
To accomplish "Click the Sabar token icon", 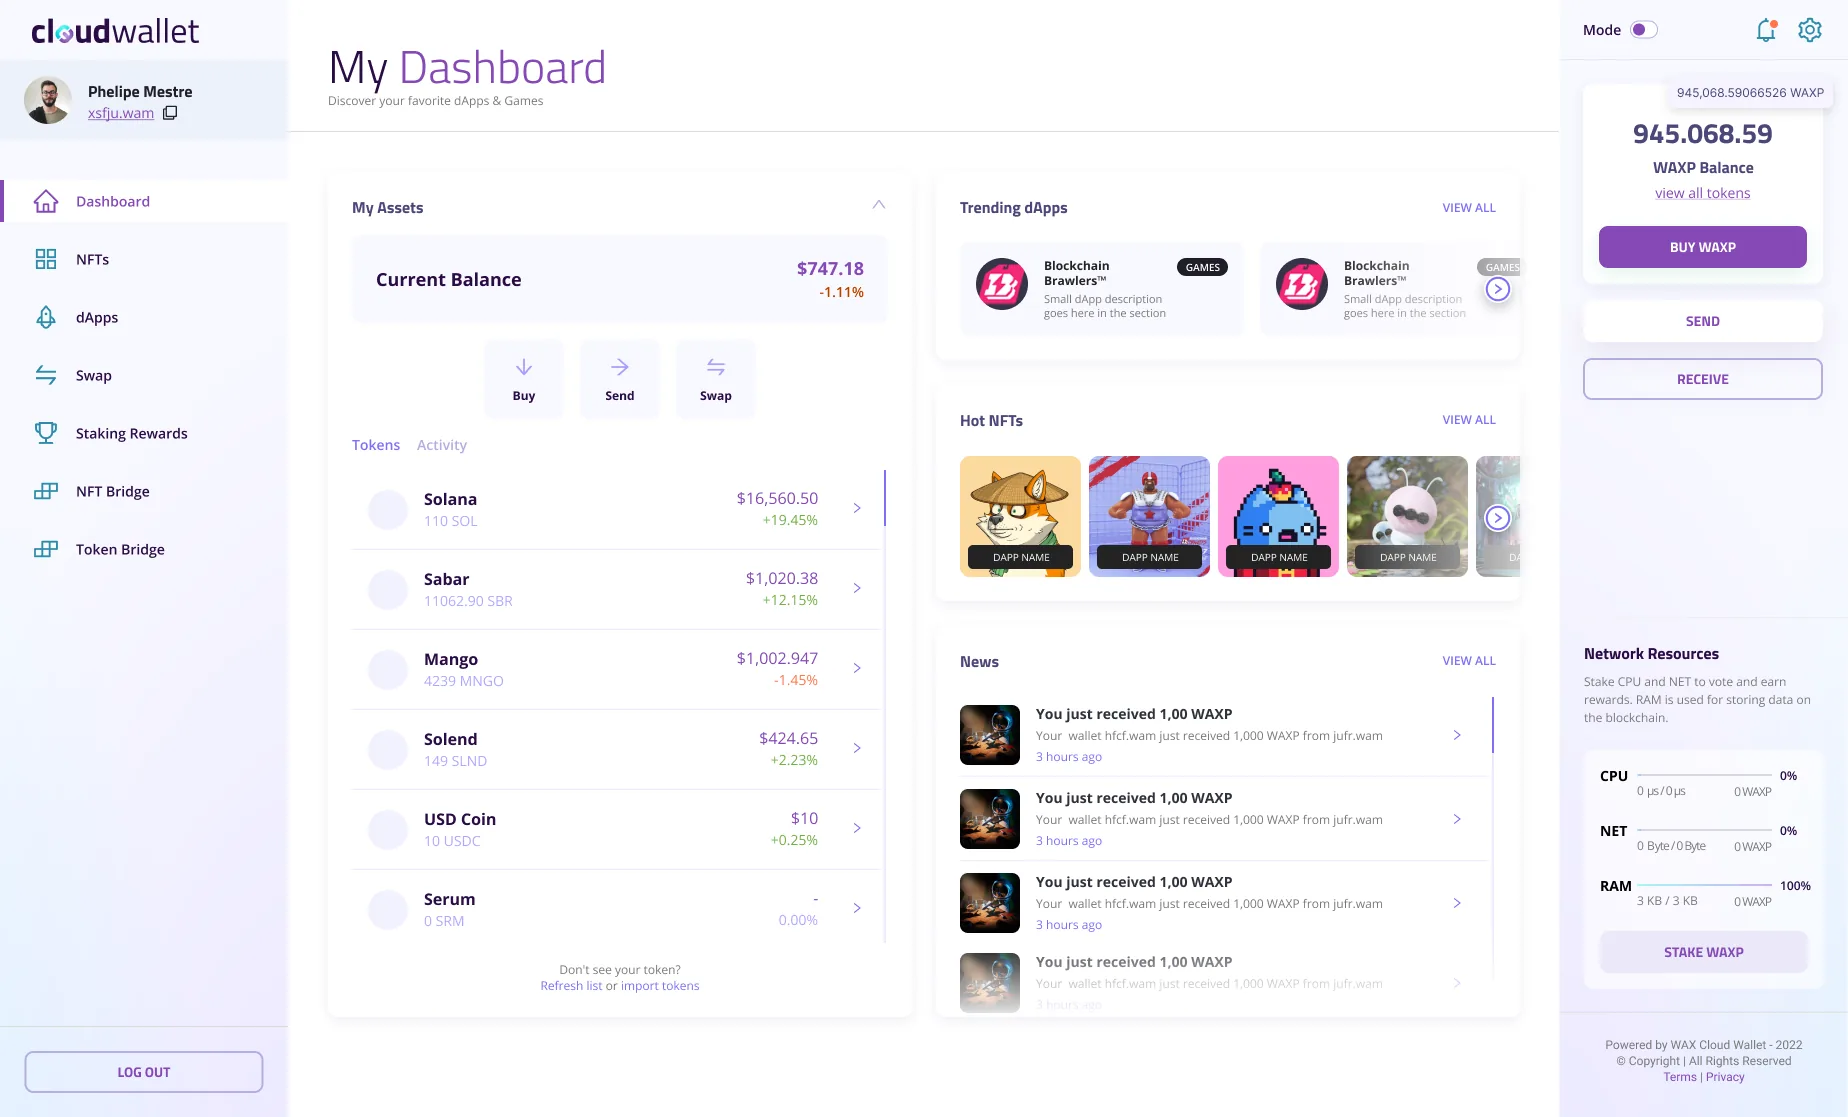I will [x=388, y=589].
